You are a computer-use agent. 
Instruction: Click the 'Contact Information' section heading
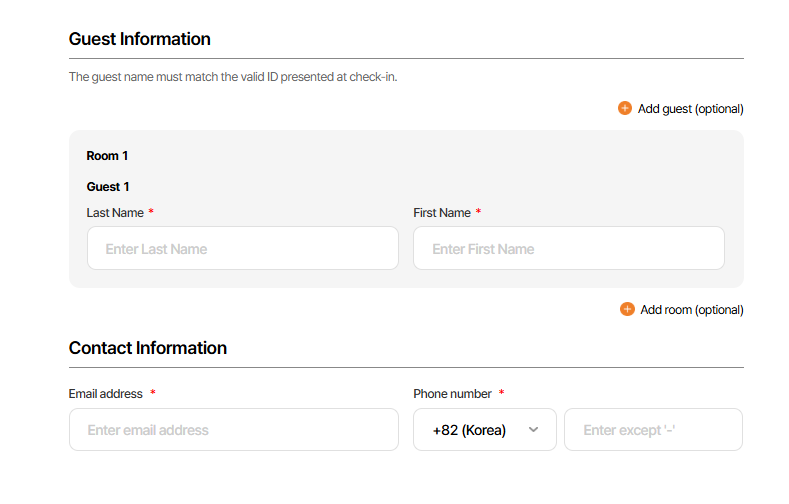pyautogui.click(x=147, y=348)
